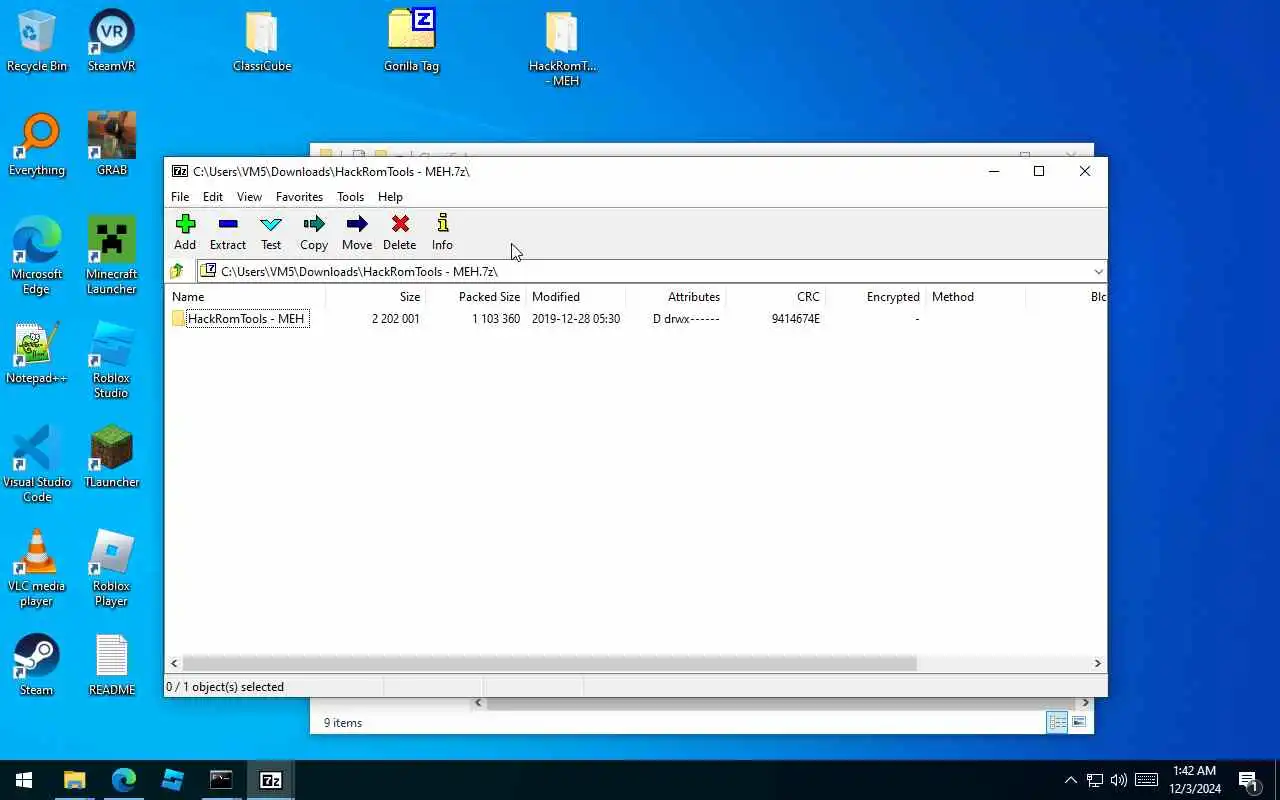Click the archive path address field
The width and height of the screenshot is (1280, 800).
(644, 272)
